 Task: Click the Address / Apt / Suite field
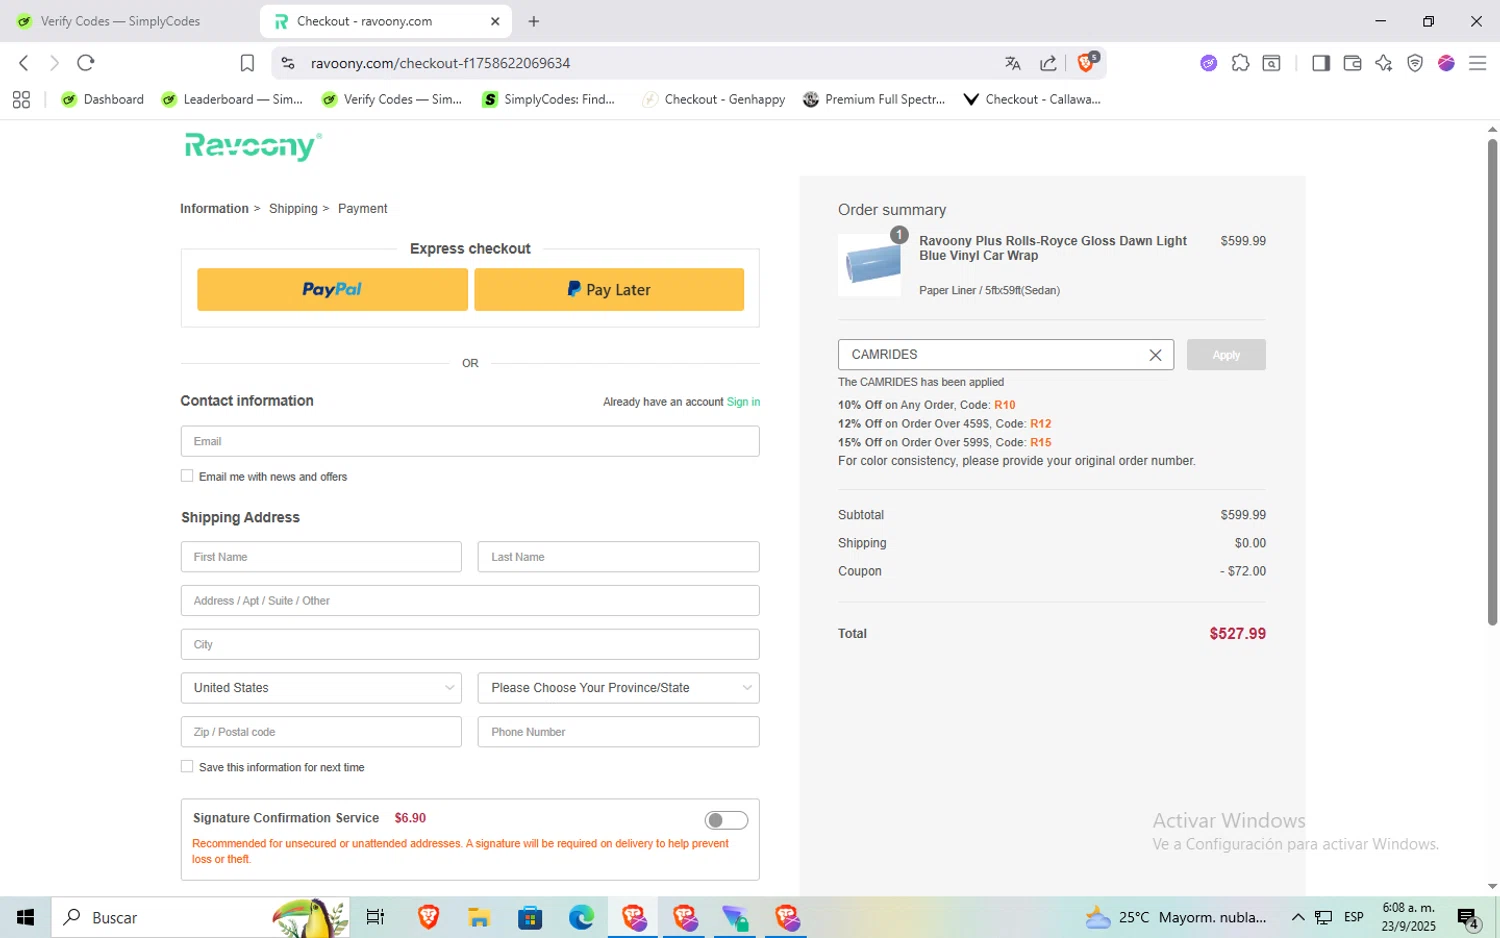[470, 601]
